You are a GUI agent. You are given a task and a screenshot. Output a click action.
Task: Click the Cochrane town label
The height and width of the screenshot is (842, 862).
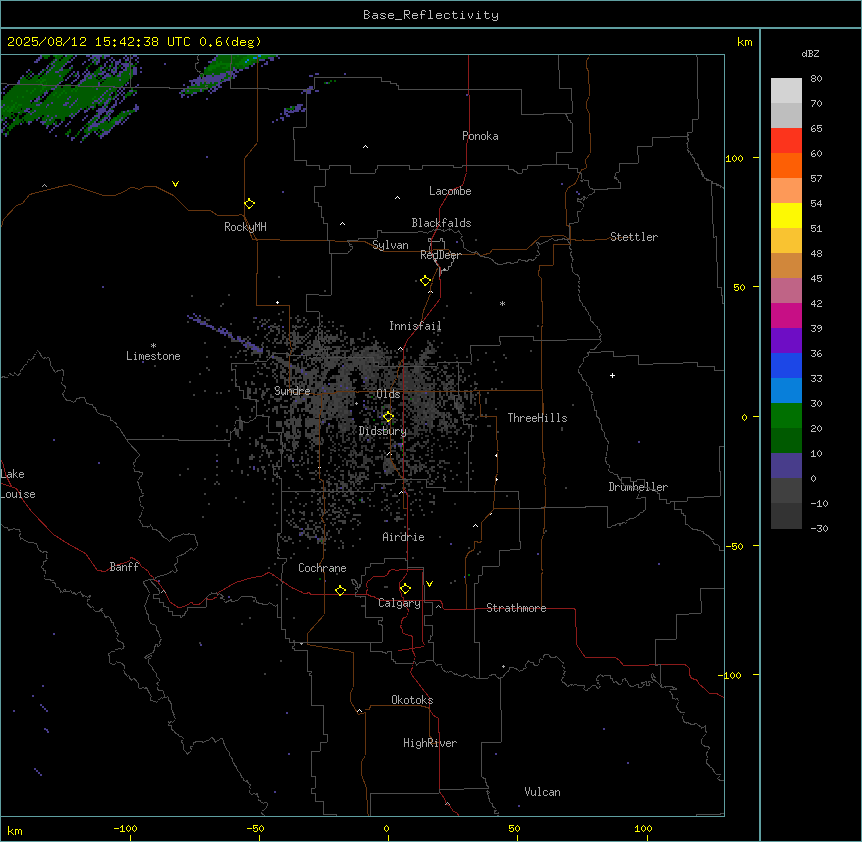[x=322, y=568]
